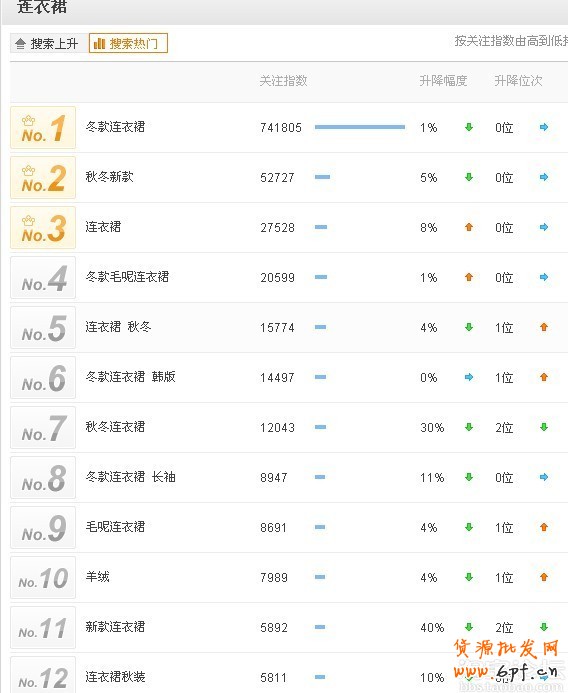Click the No.3 rank badge
This screenshot has width=568, height=693.
coord(43,227)
